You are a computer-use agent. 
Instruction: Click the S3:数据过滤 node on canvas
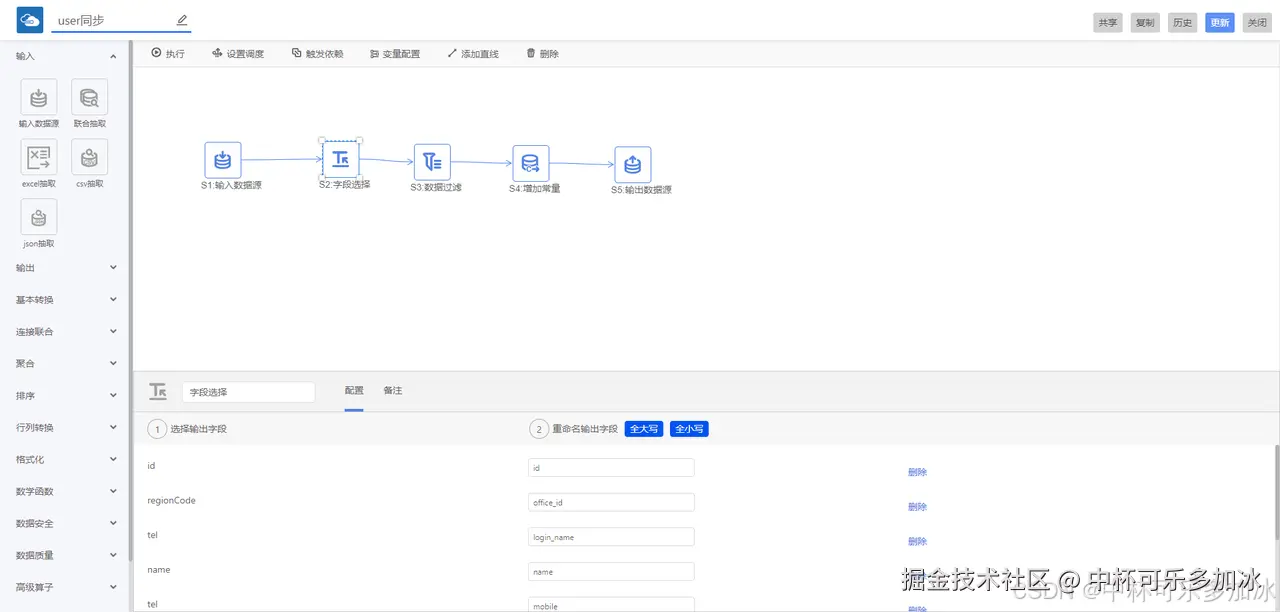[x=432, y=162]
